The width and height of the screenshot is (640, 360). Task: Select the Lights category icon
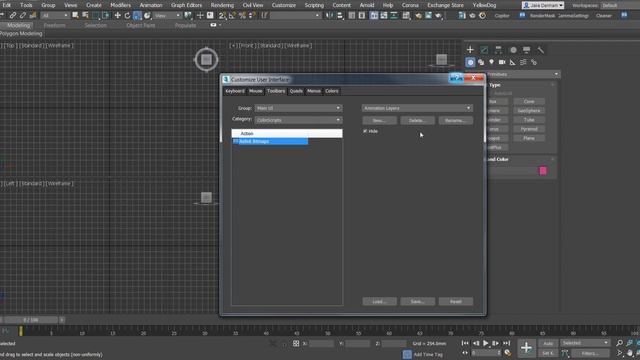491,62
